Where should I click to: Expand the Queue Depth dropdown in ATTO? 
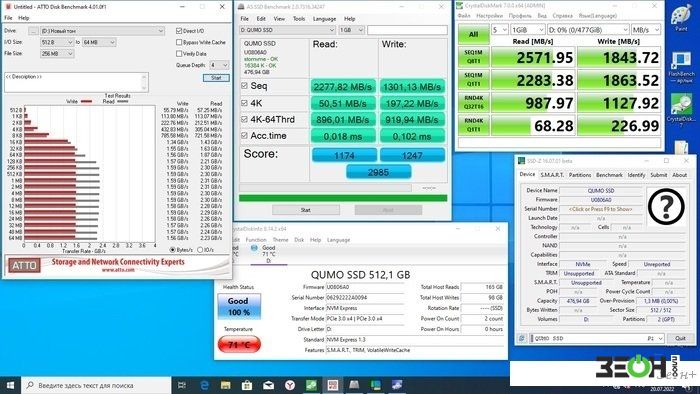(219, 65)
